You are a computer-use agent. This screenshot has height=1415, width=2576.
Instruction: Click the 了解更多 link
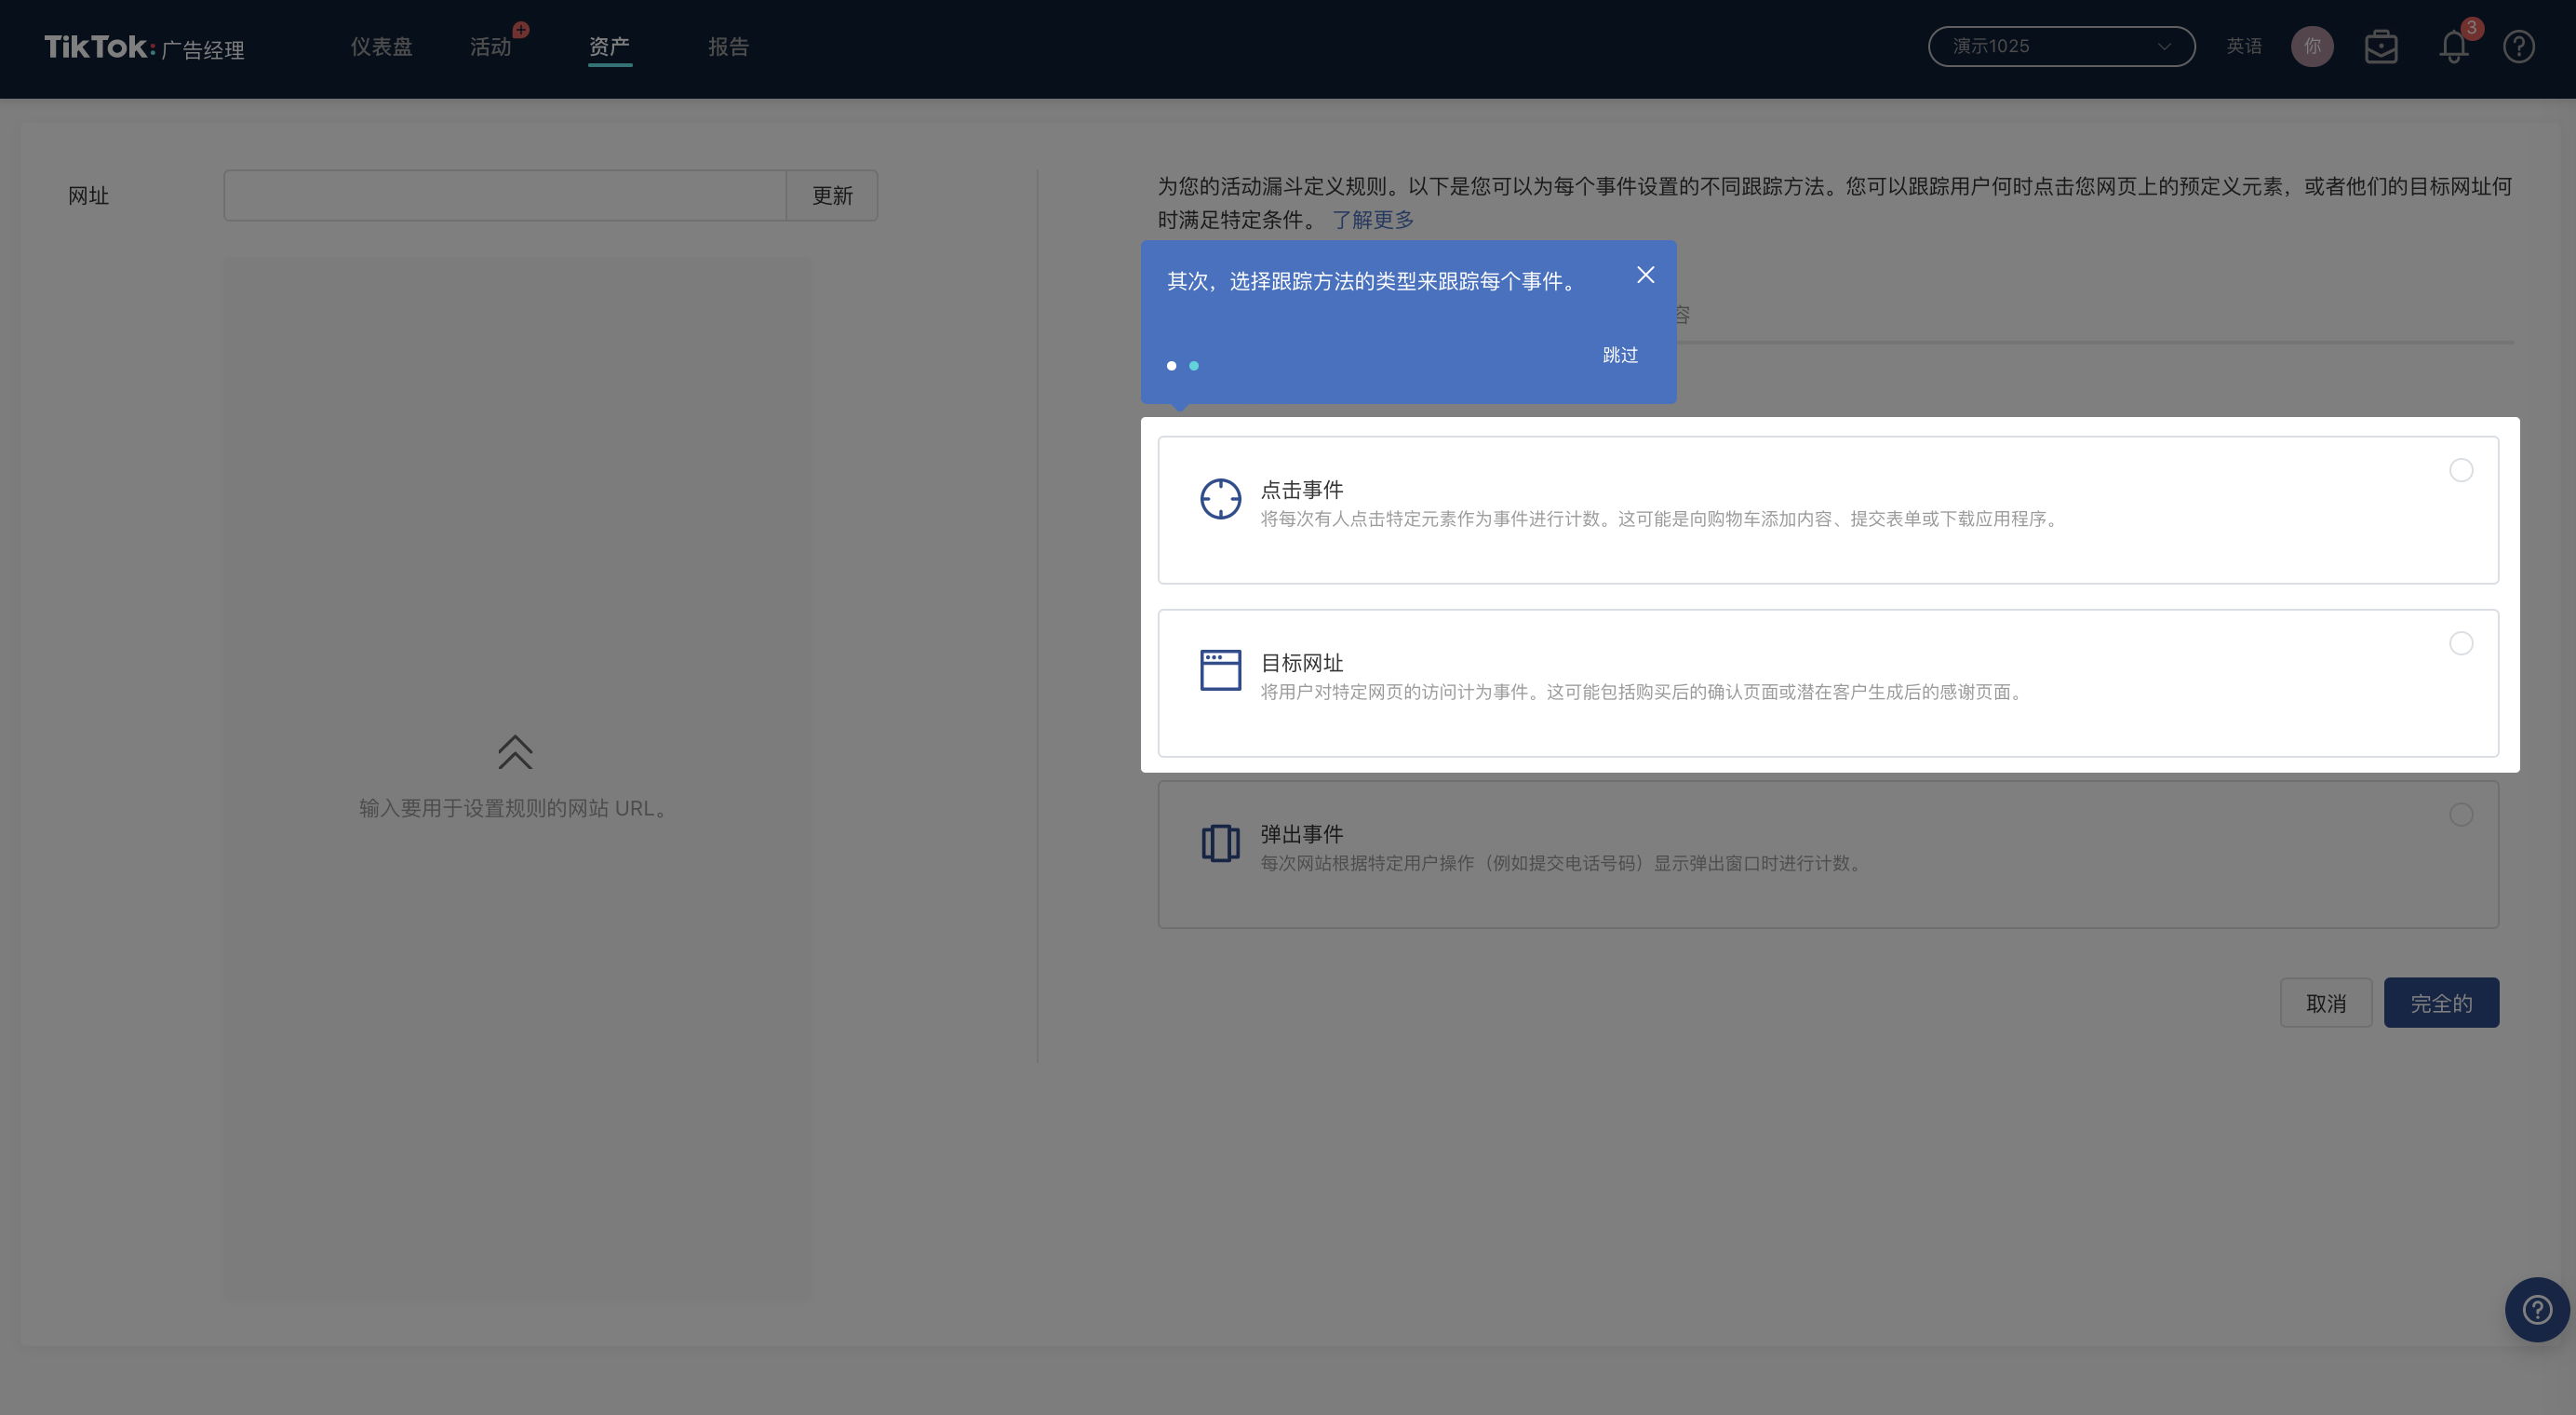1372,220
